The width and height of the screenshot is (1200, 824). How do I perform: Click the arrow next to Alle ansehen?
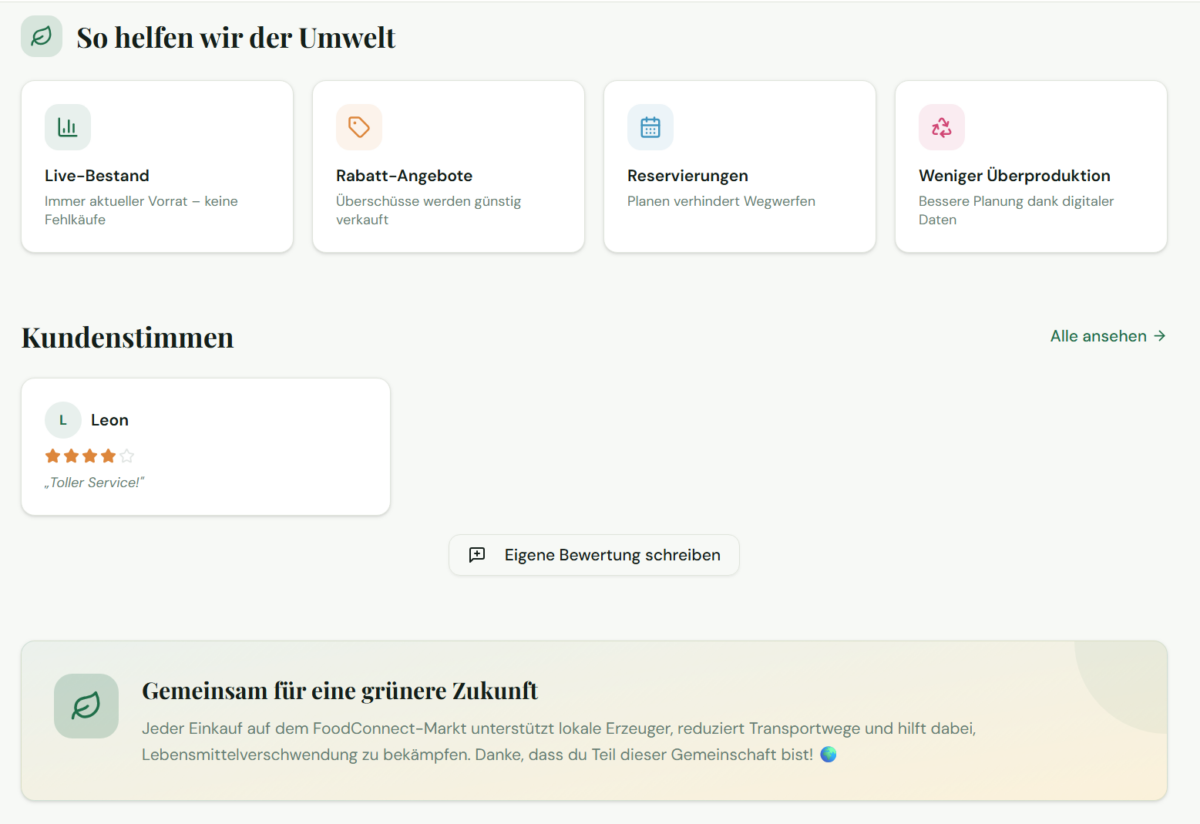click(1160, 336)
